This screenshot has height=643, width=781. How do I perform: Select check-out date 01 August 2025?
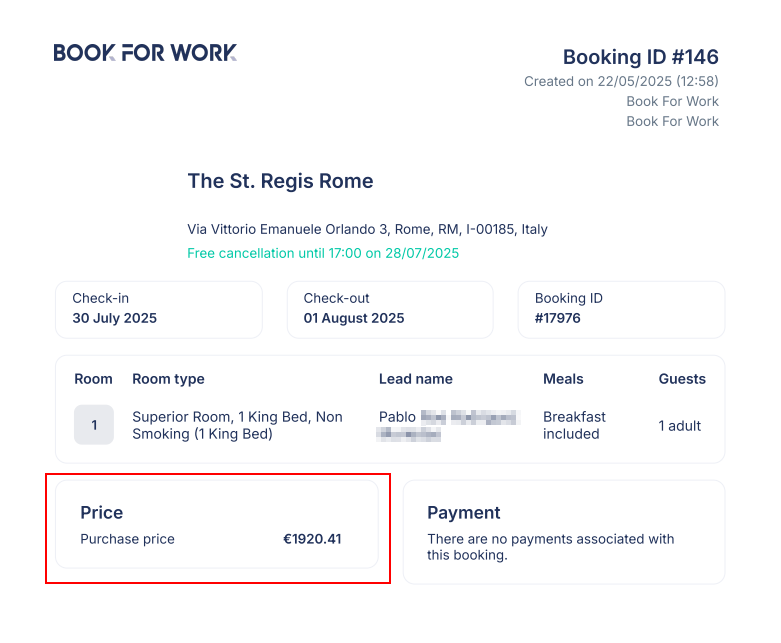tap(354, 318)
